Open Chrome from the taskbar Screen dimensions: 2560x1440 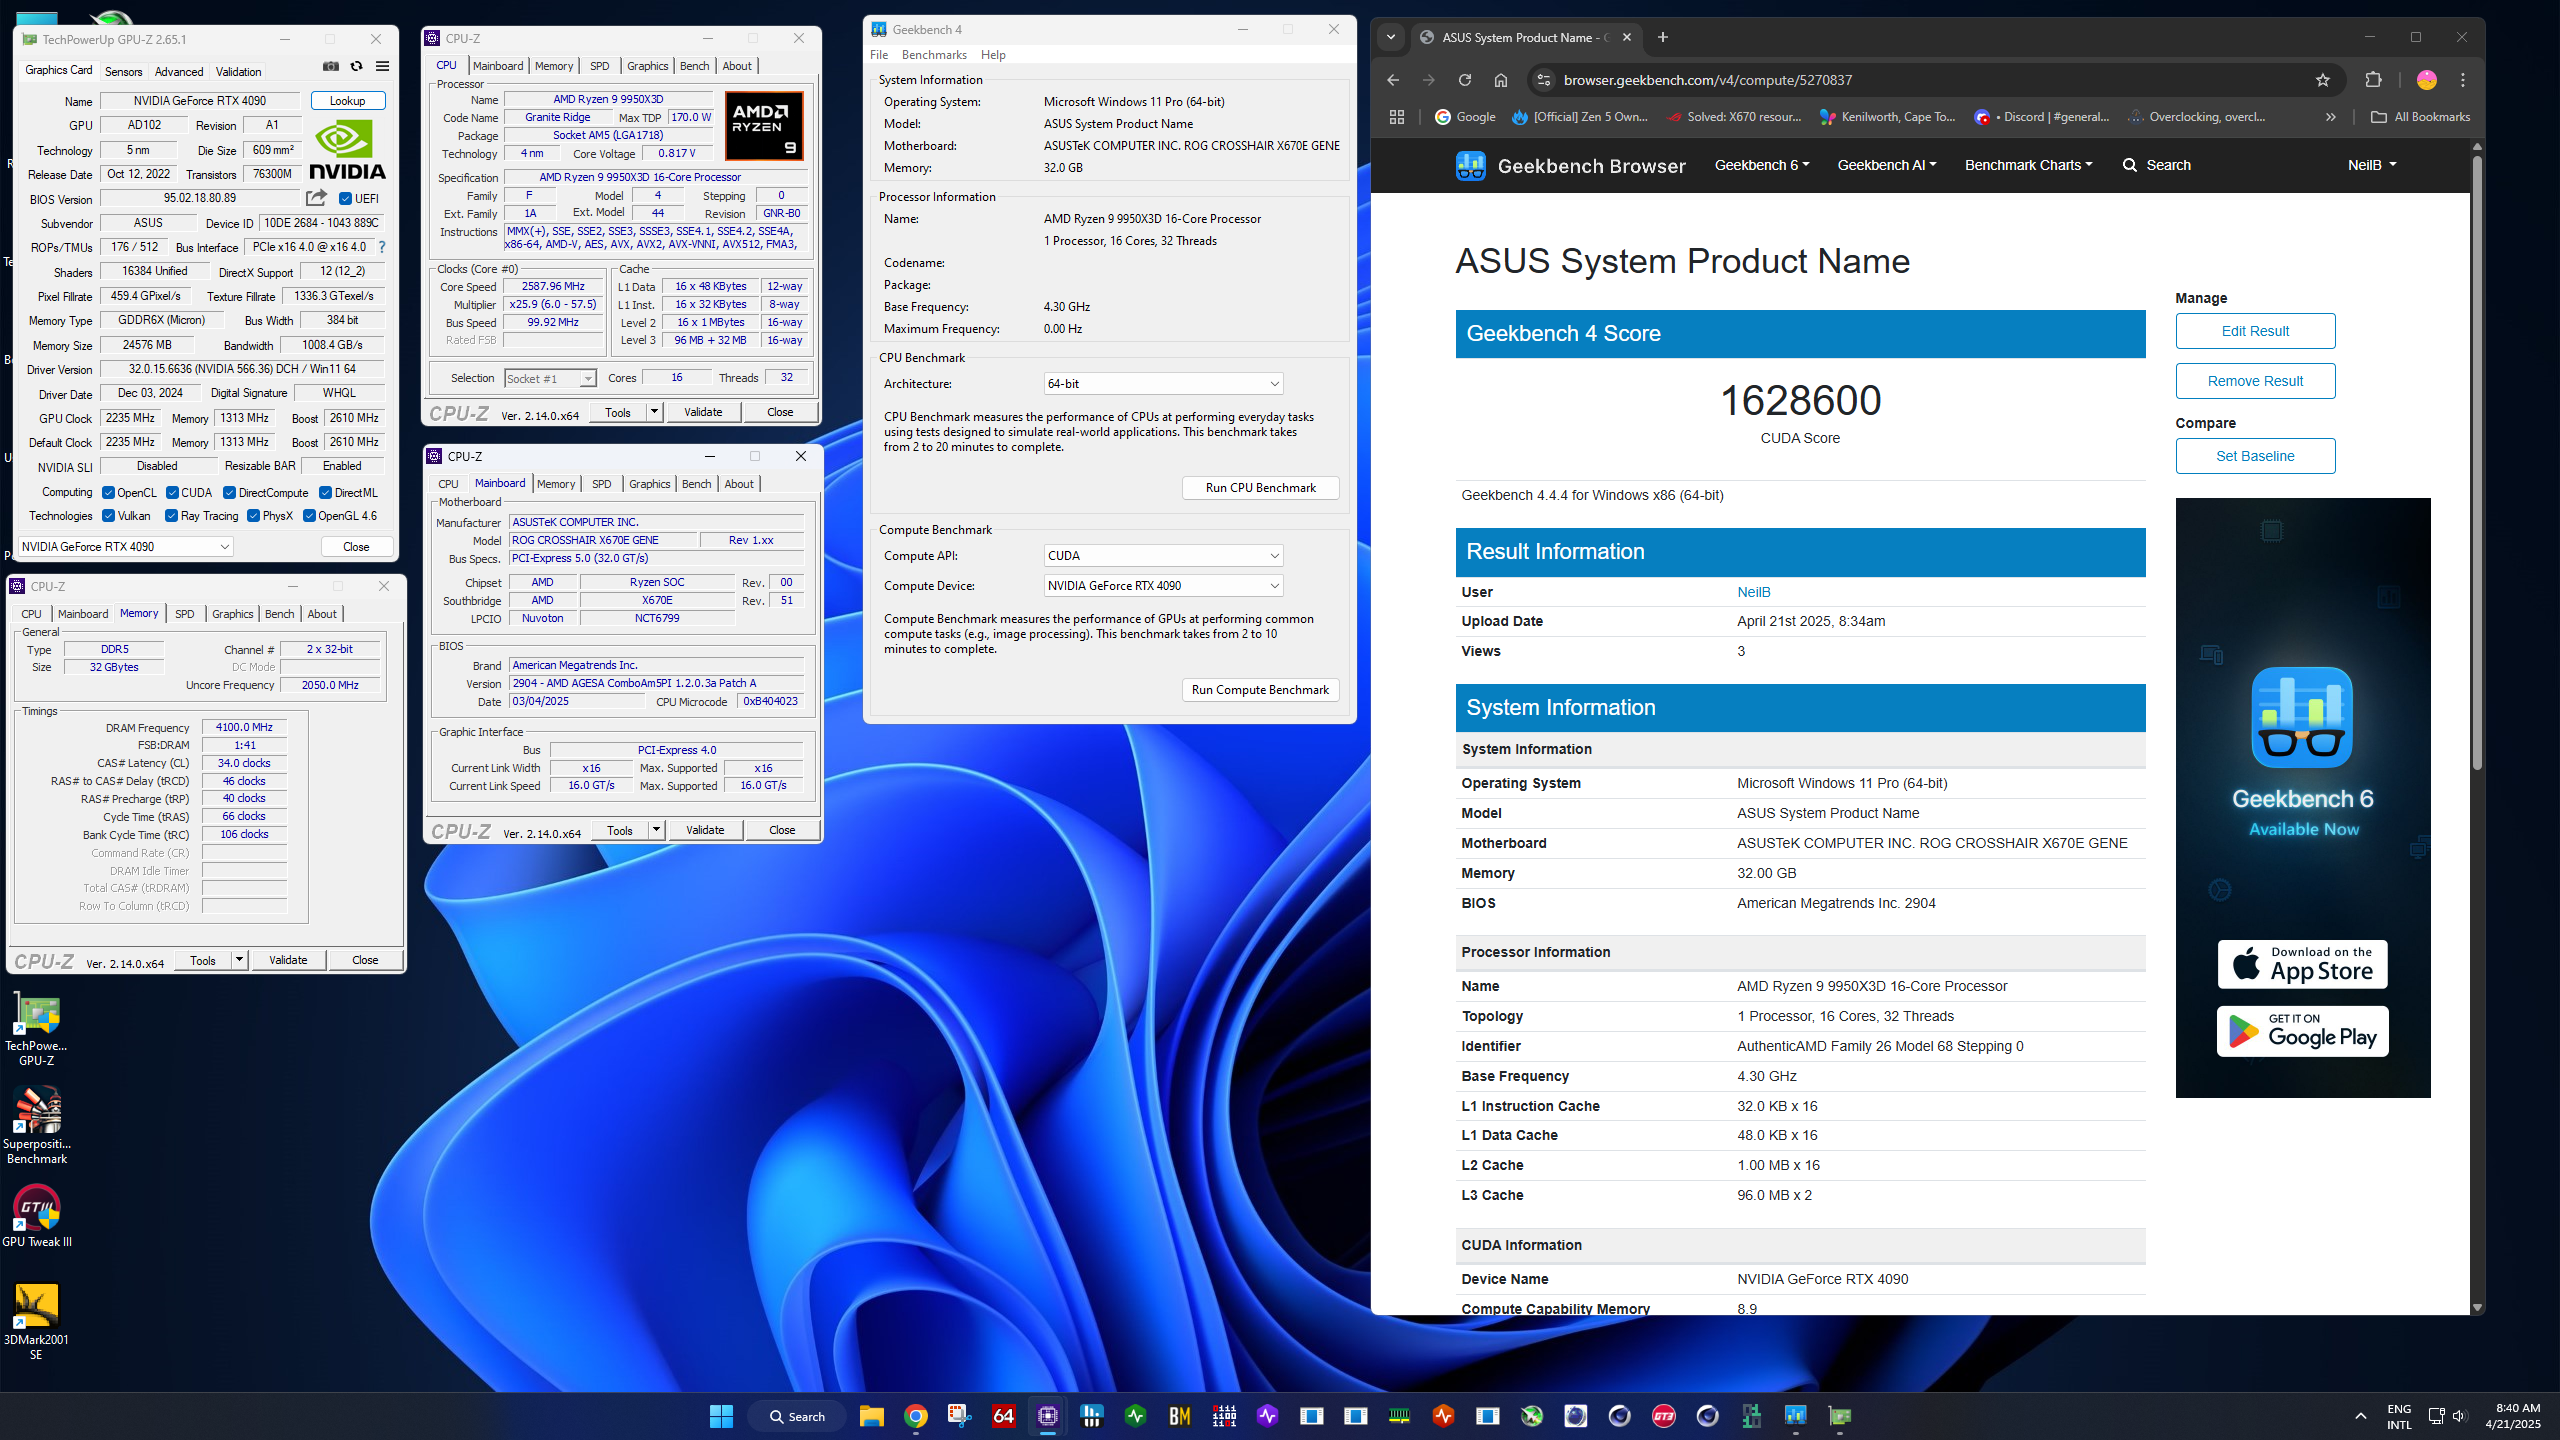[x=915, y=1416]
